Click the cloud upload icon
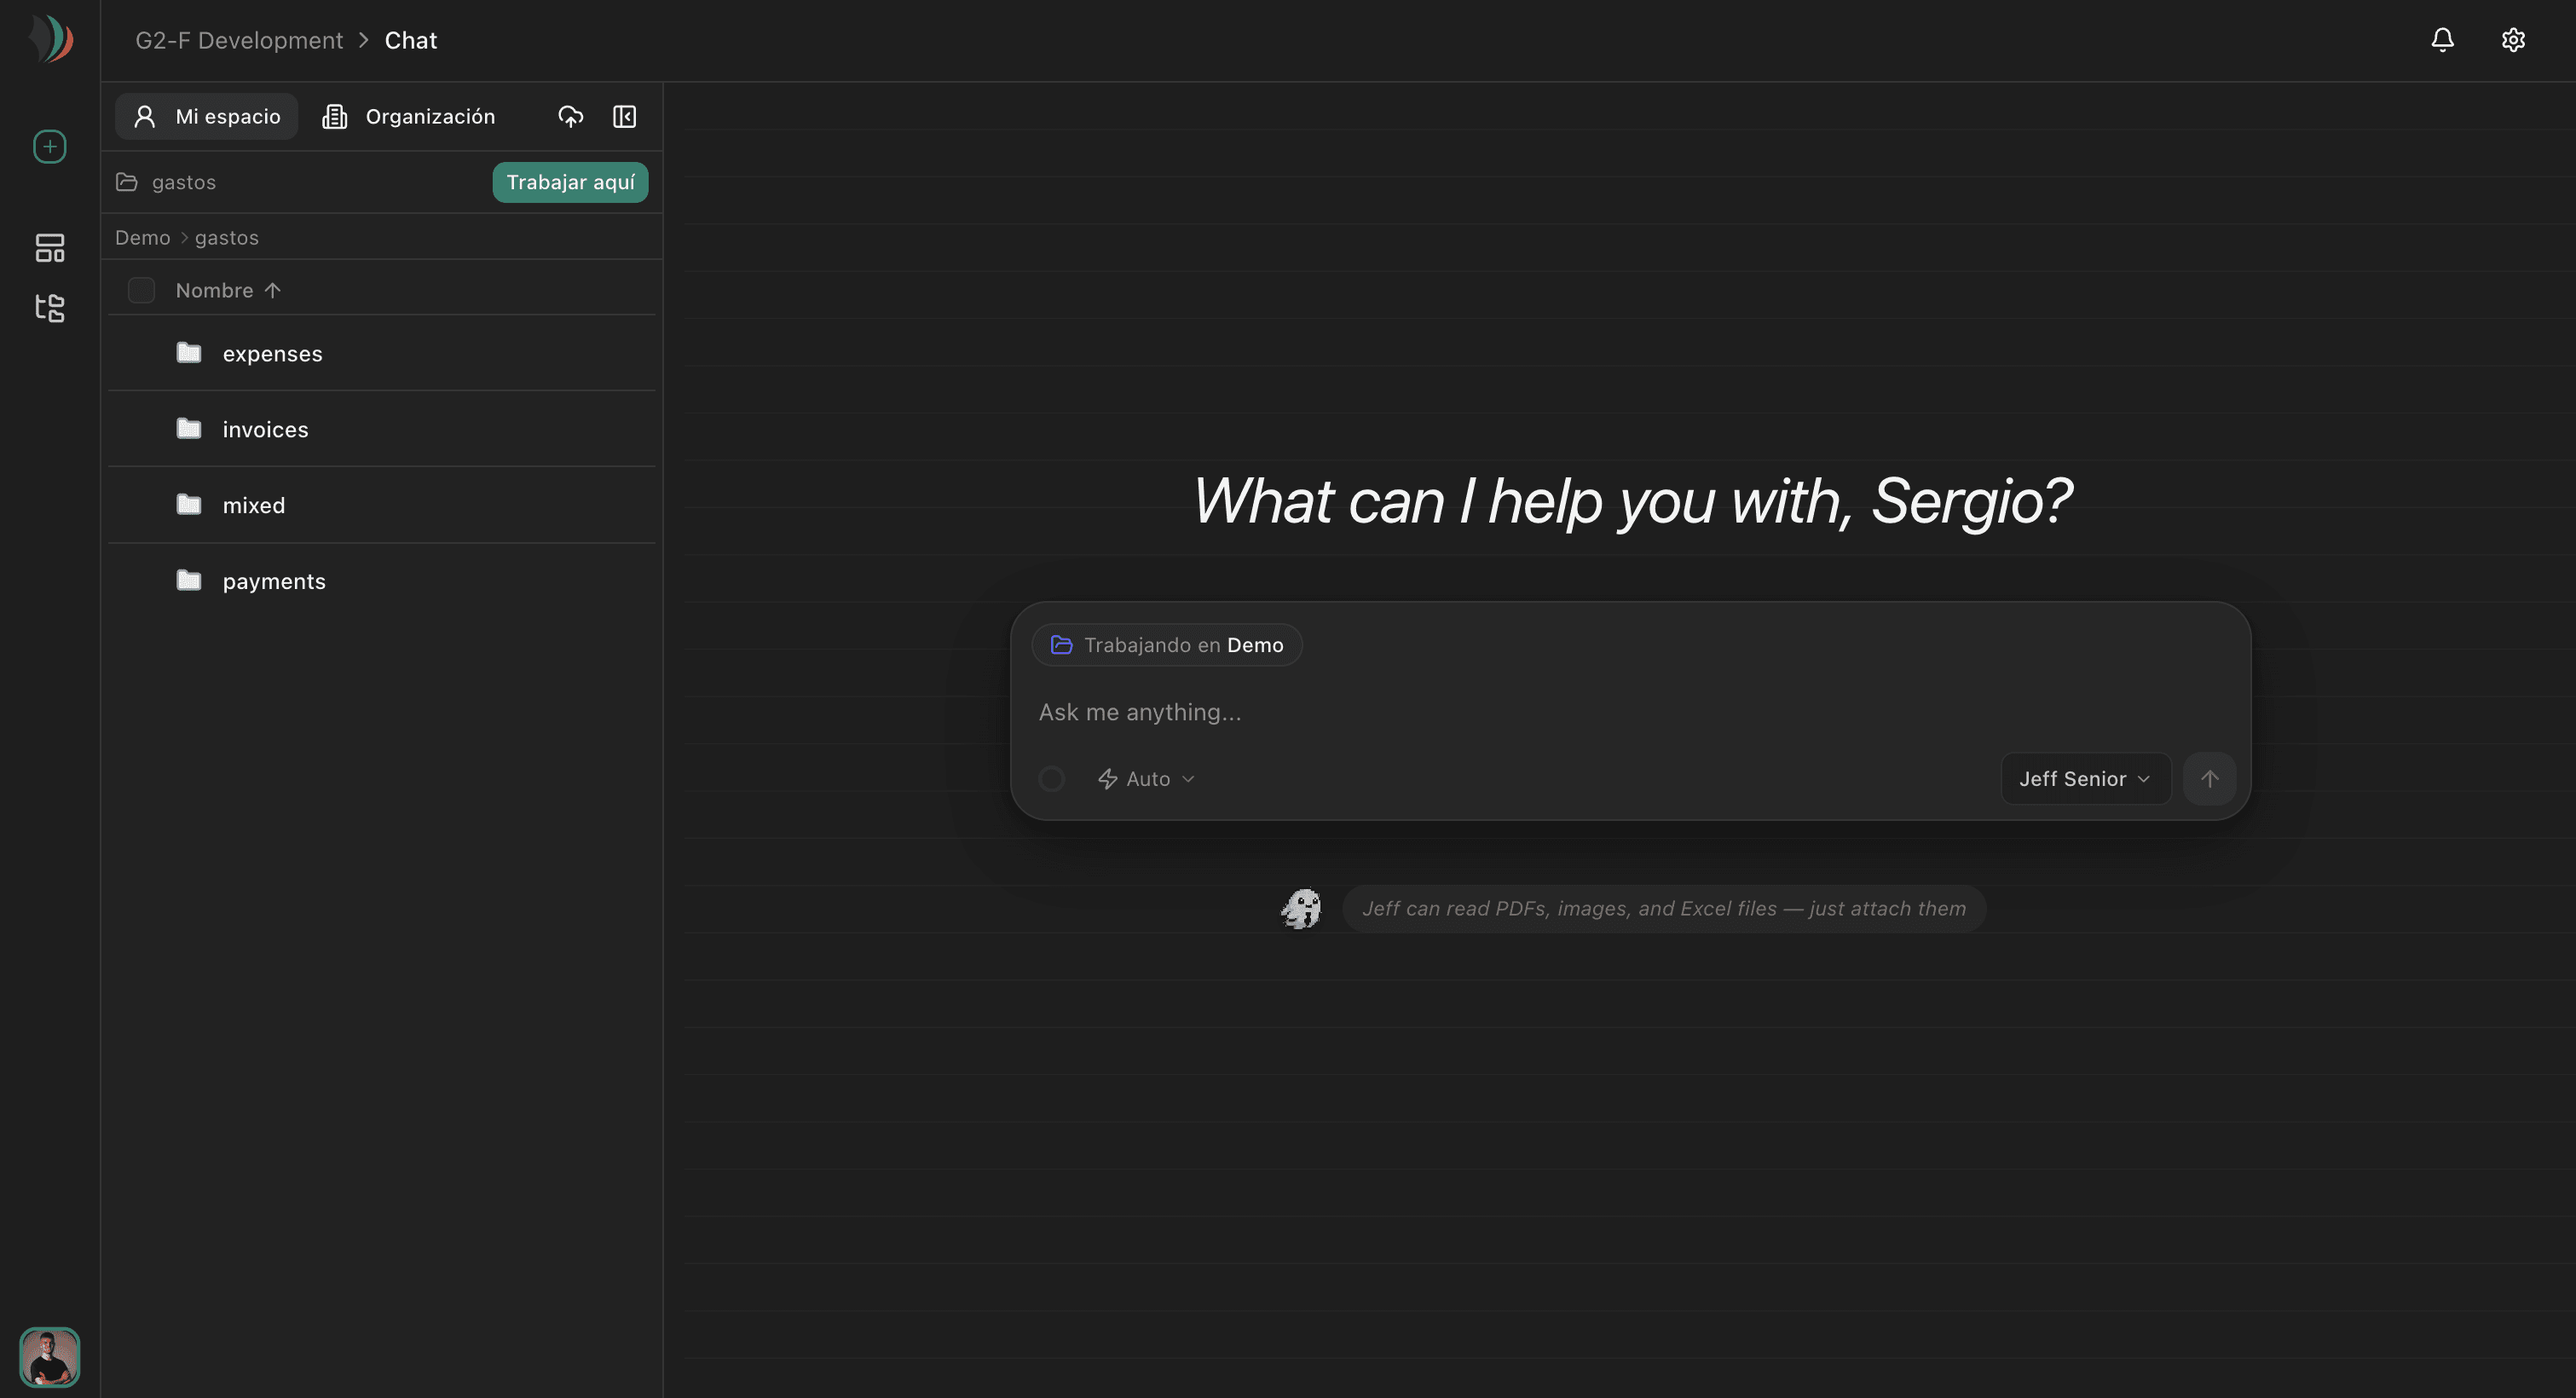2576x1398 pixels. click(x=570, y=117)
